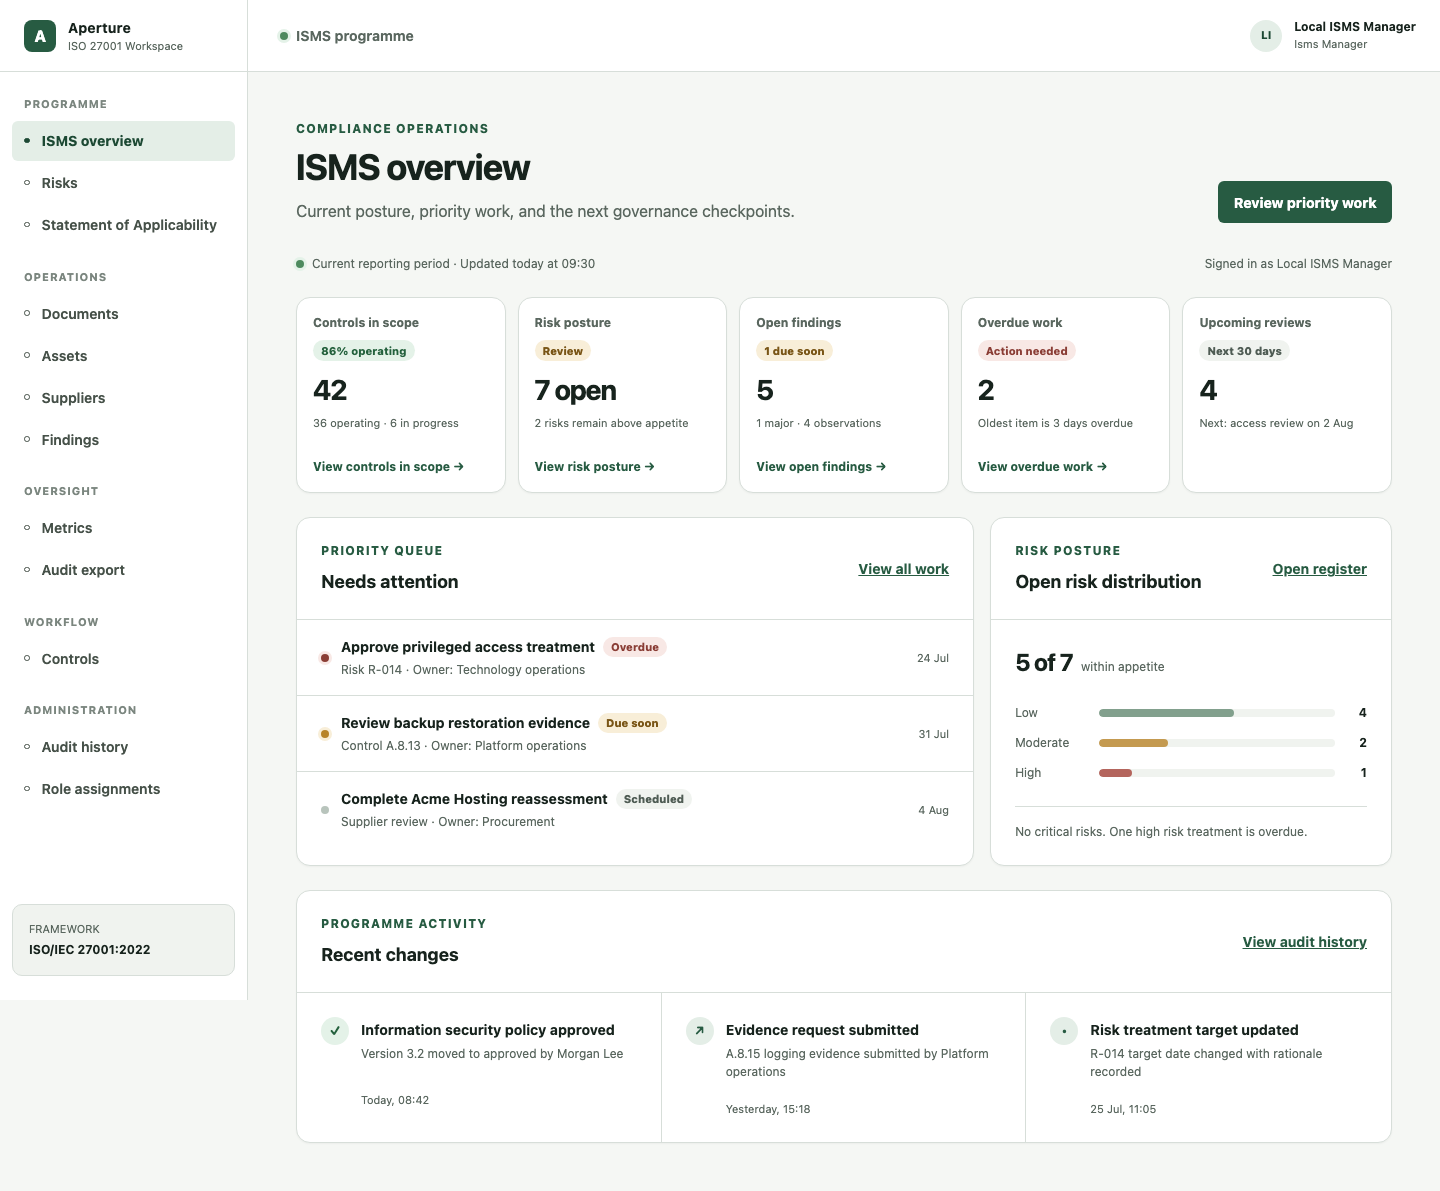This screenshot has height=1191, width=1440.
Task: Click the orange status dot for backup restoration
Action: pyautogui.click(x=325, y=734)
